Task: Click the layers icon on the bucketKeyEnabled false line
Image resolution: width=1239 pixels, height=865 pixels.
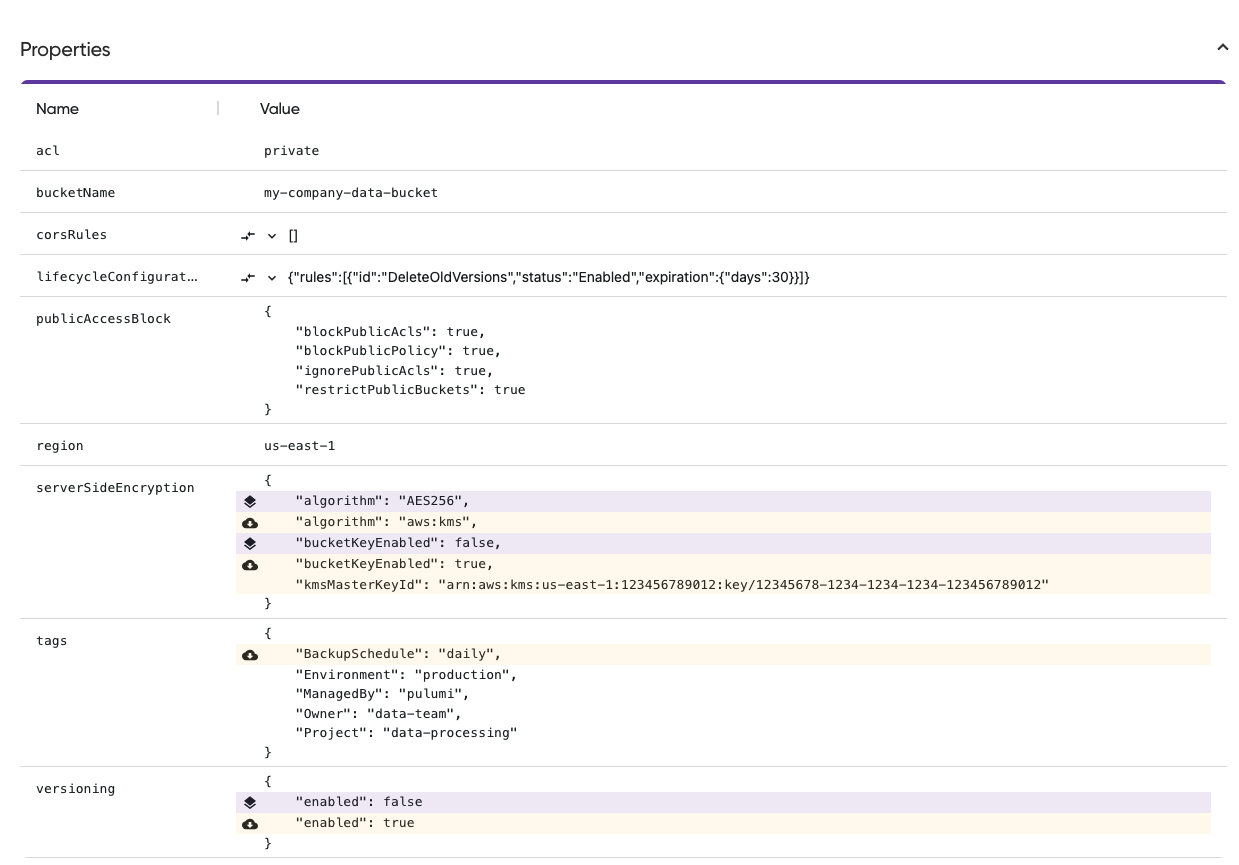Action: [x=250, y=543]
